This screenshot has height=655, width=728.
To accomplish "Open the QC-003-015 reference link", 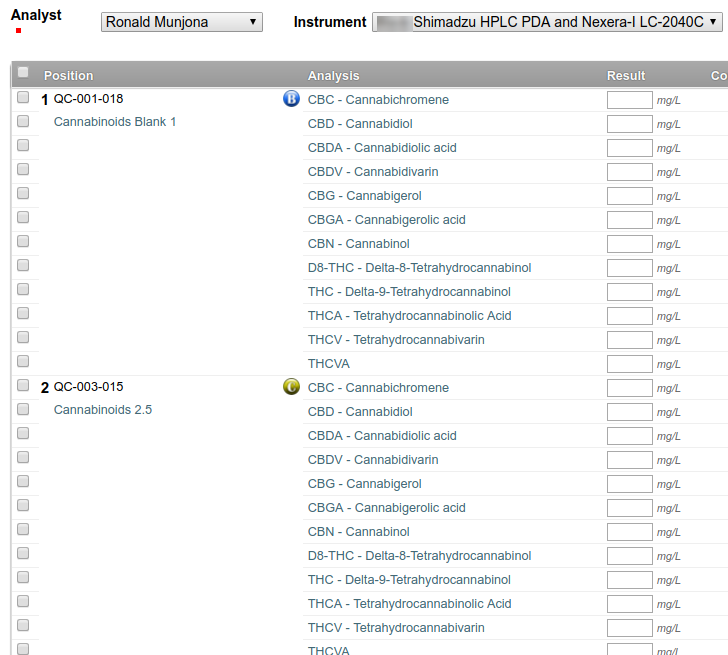I will click(88, 387).
